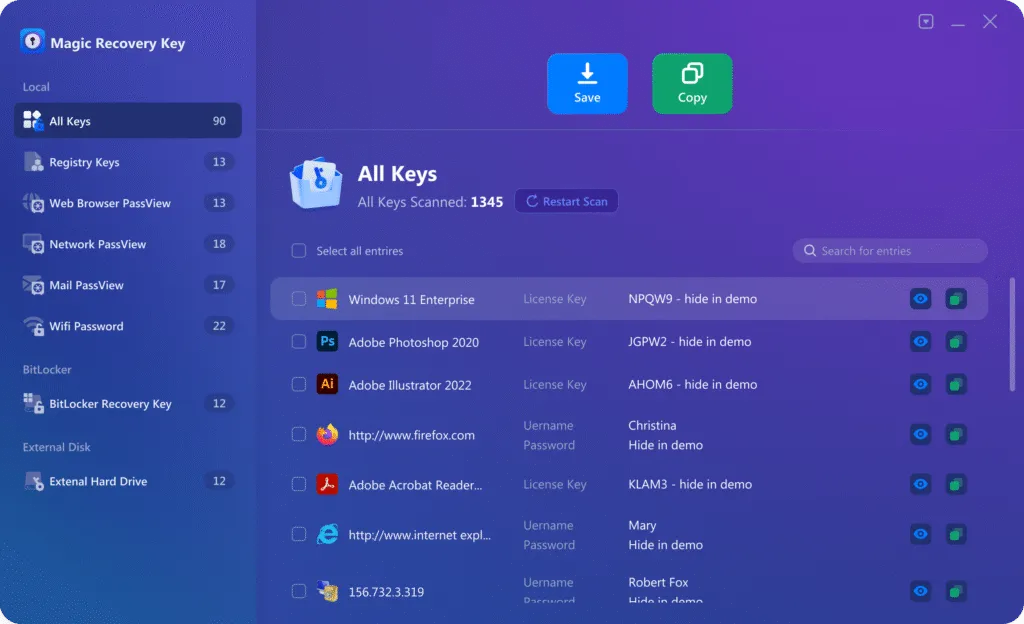Click the Windows 11 Enterprise logo icon
Screen dimensions: 1024x624
[327, 299]
